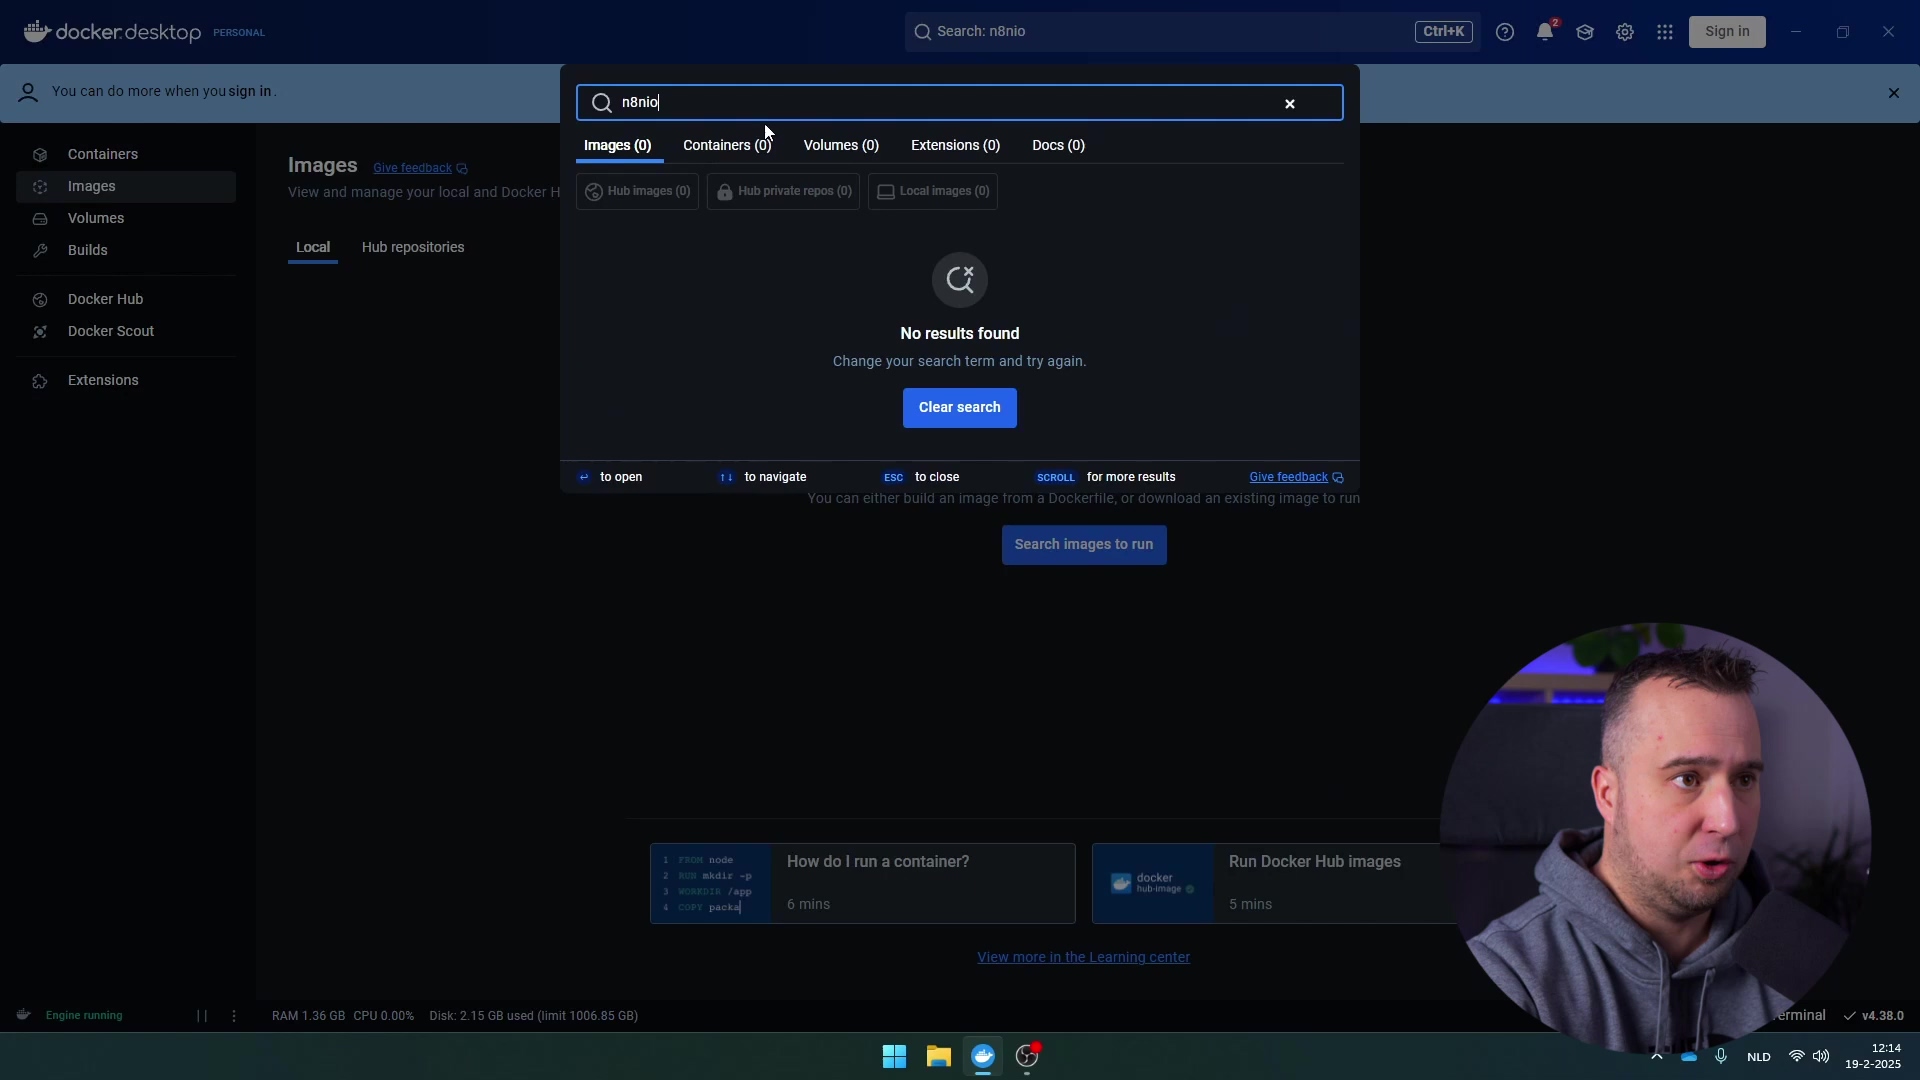Screen dimensions: 1920x1080
Task: Select the Docs (0) results tab
Action: click(1058, 146)
